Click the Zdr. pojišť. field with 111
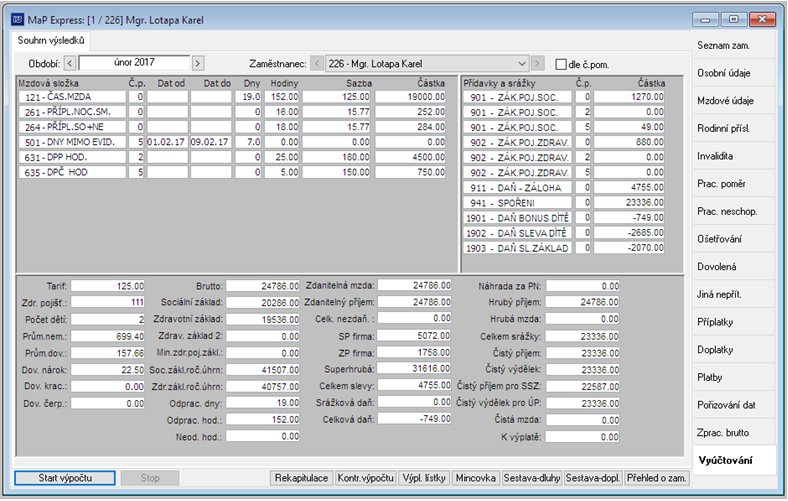Viewport: 788px width, 501px height. point(108,302)
